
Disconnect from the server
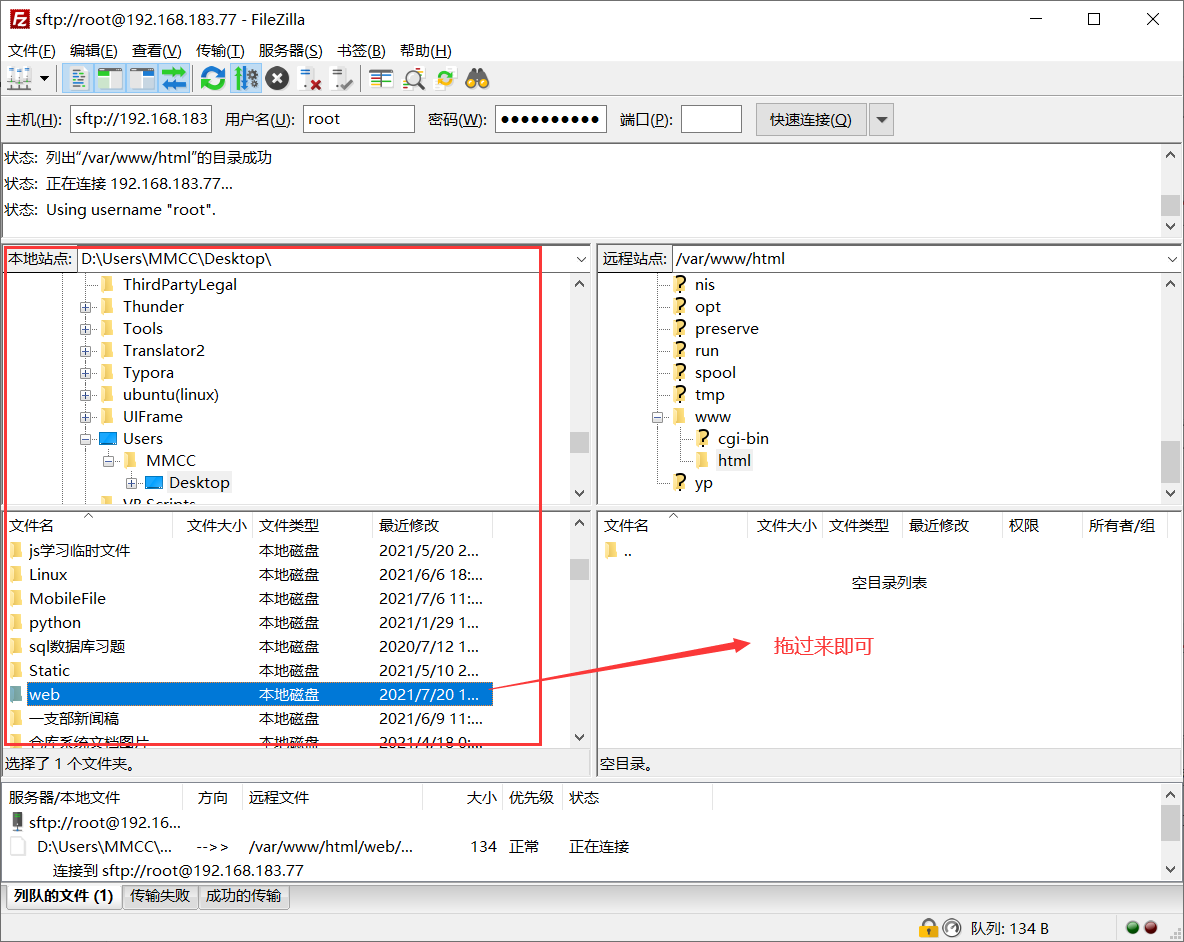pyautogui.click(x=309, y=78)
